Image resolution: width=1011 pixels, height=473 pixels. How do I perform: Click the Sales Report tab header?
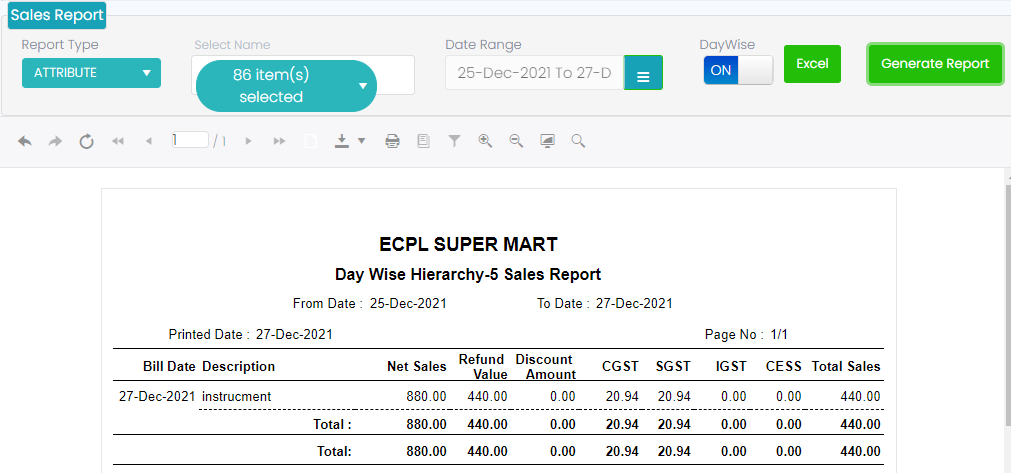[x=57, y=15]
